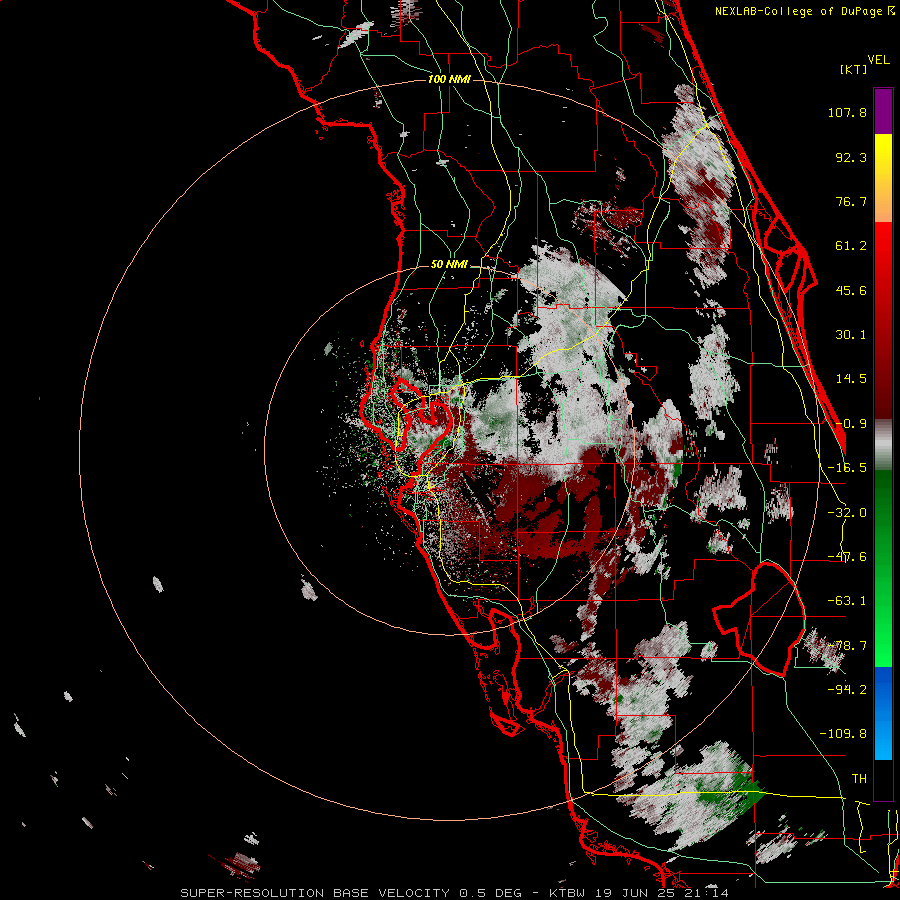This screenshot has width=900, height=900.
Task: Select the VEL legend title
Action: point(878,60)
